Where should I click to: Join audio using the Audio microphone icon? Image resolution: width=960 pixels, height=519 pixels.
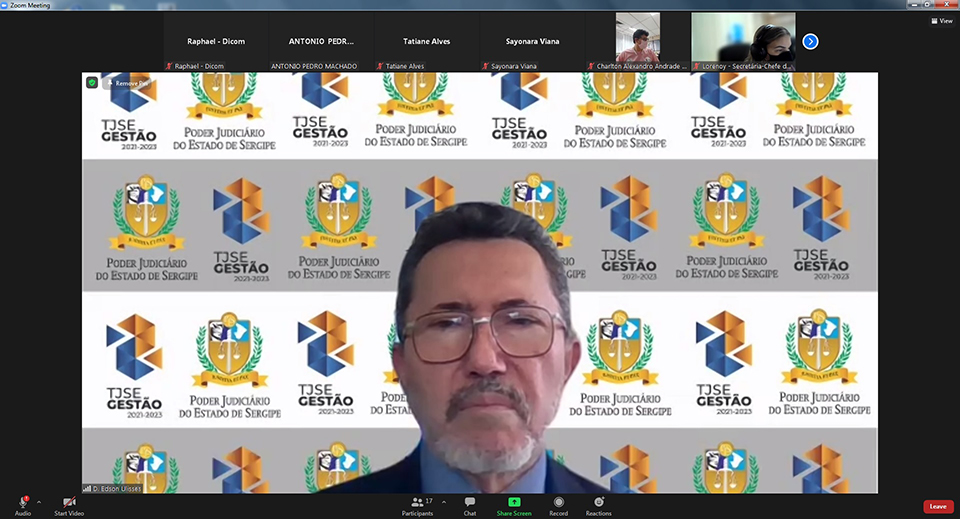pos(22,502)
